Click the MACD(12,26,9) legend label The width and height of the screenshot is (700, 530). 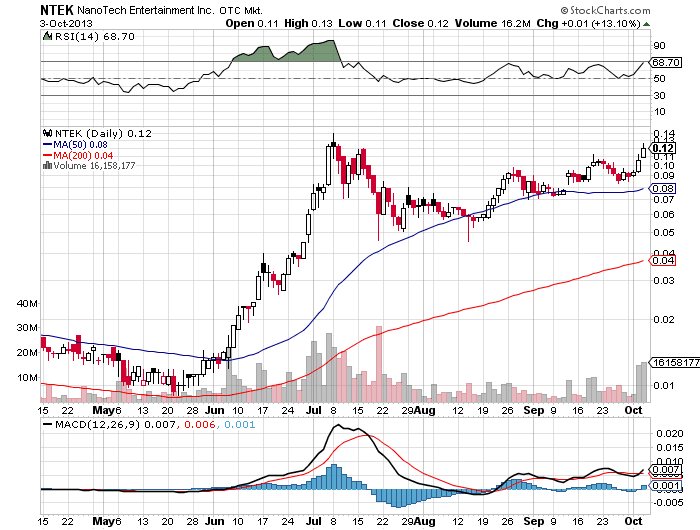click(97, 424)
